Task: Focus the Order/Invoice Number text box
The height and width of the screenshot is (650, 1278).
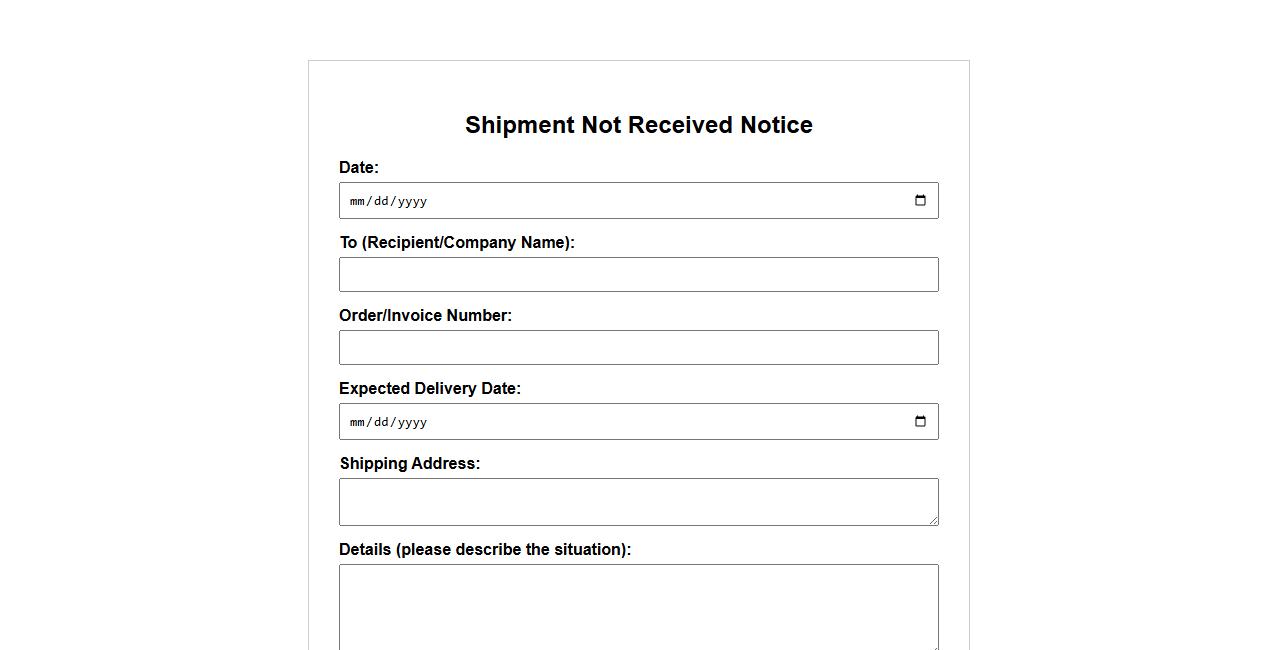Action: tap(638, 348)
